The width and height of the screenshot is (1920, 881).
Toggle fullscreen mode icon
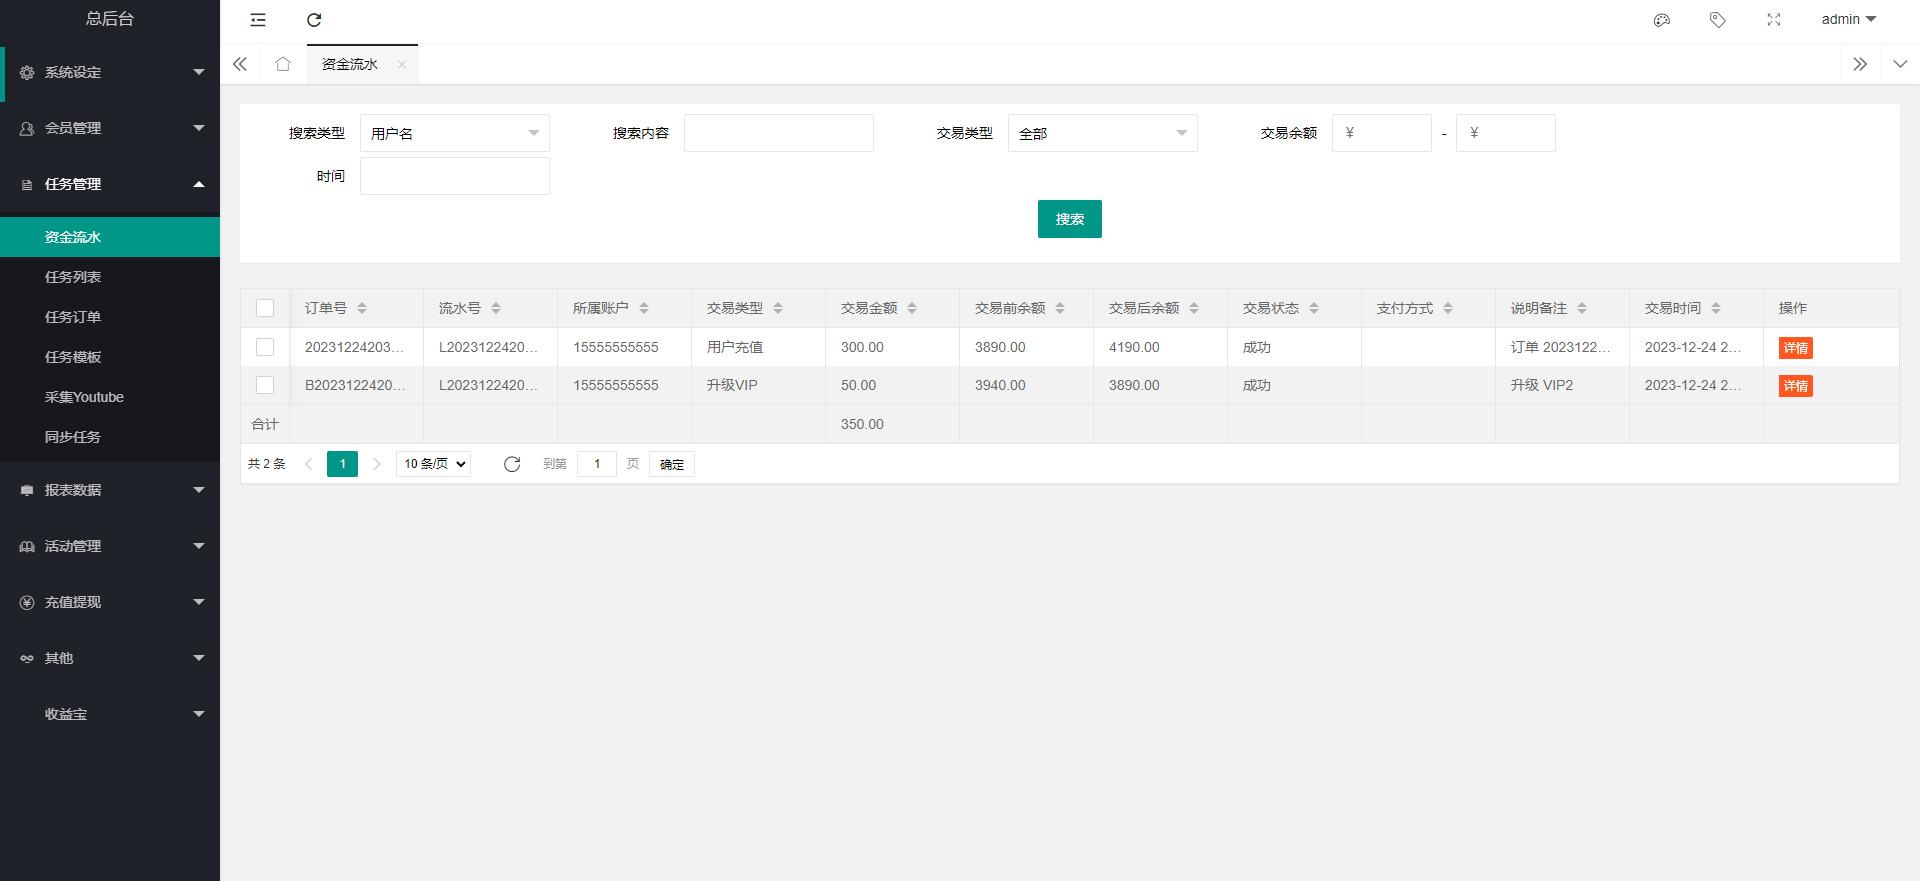1774,20
